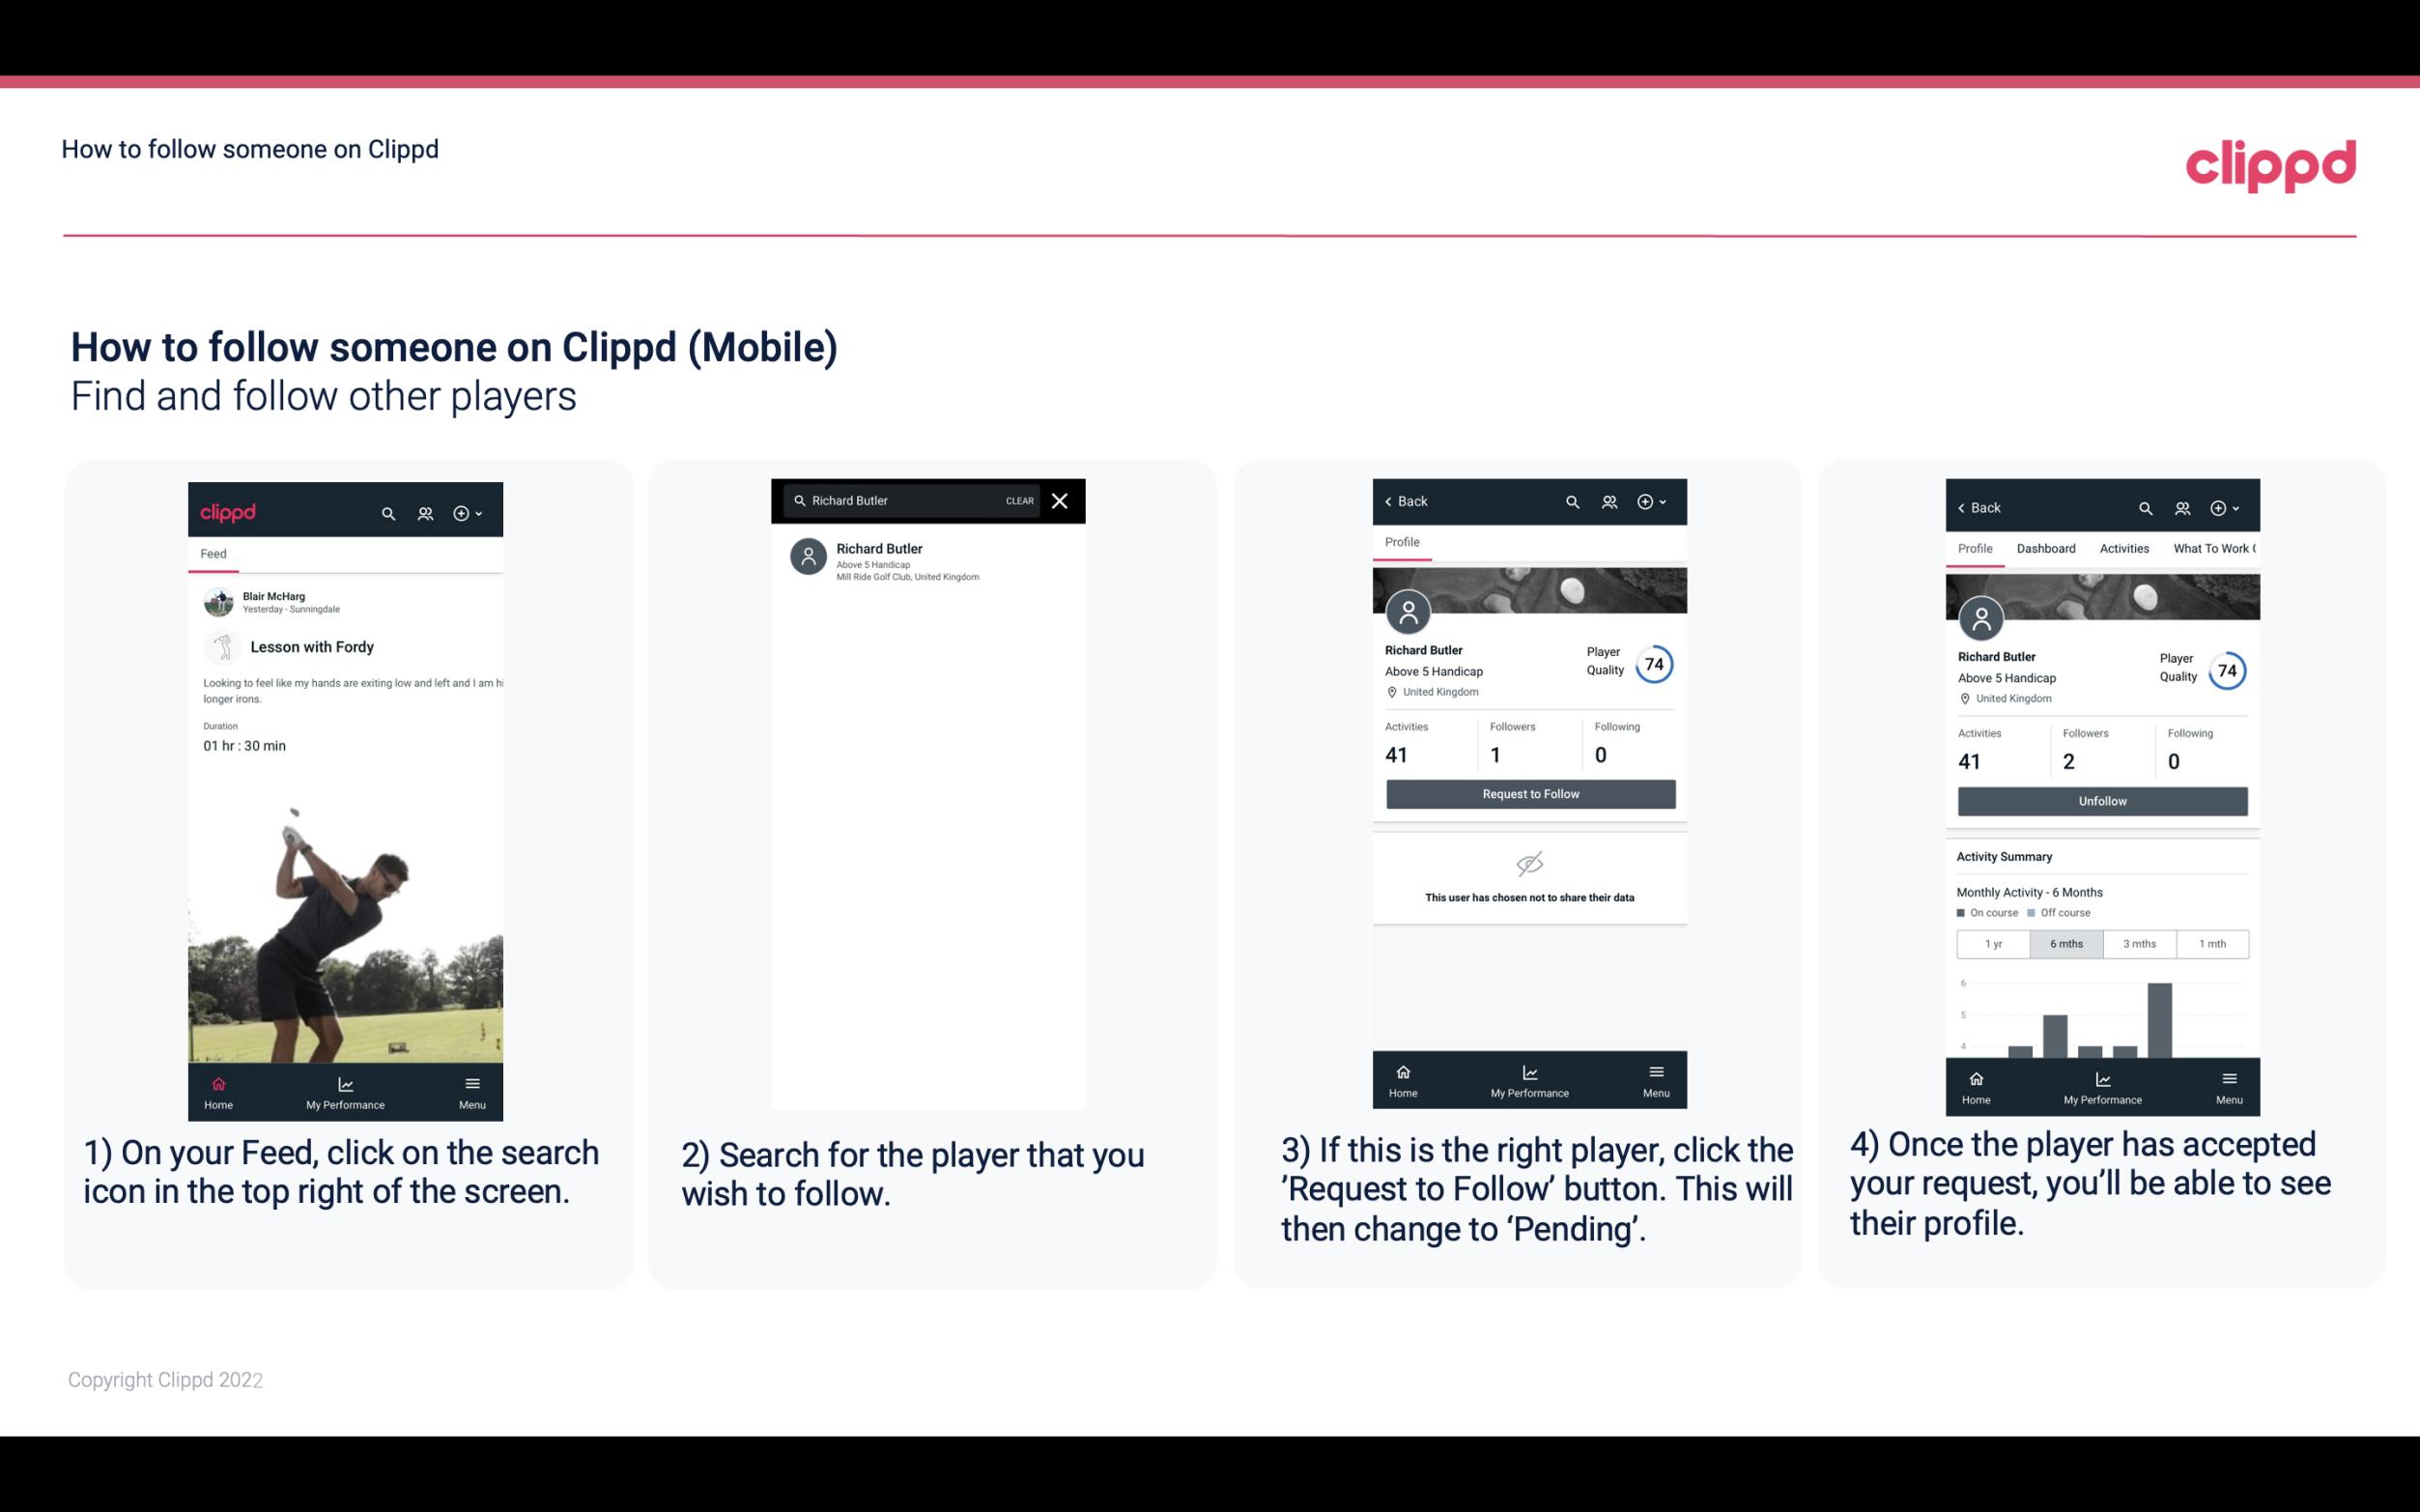This screenshot has height=1512, width=2420.
Task: Select the Dashboard tab on player page
Action: (2046, 549)
